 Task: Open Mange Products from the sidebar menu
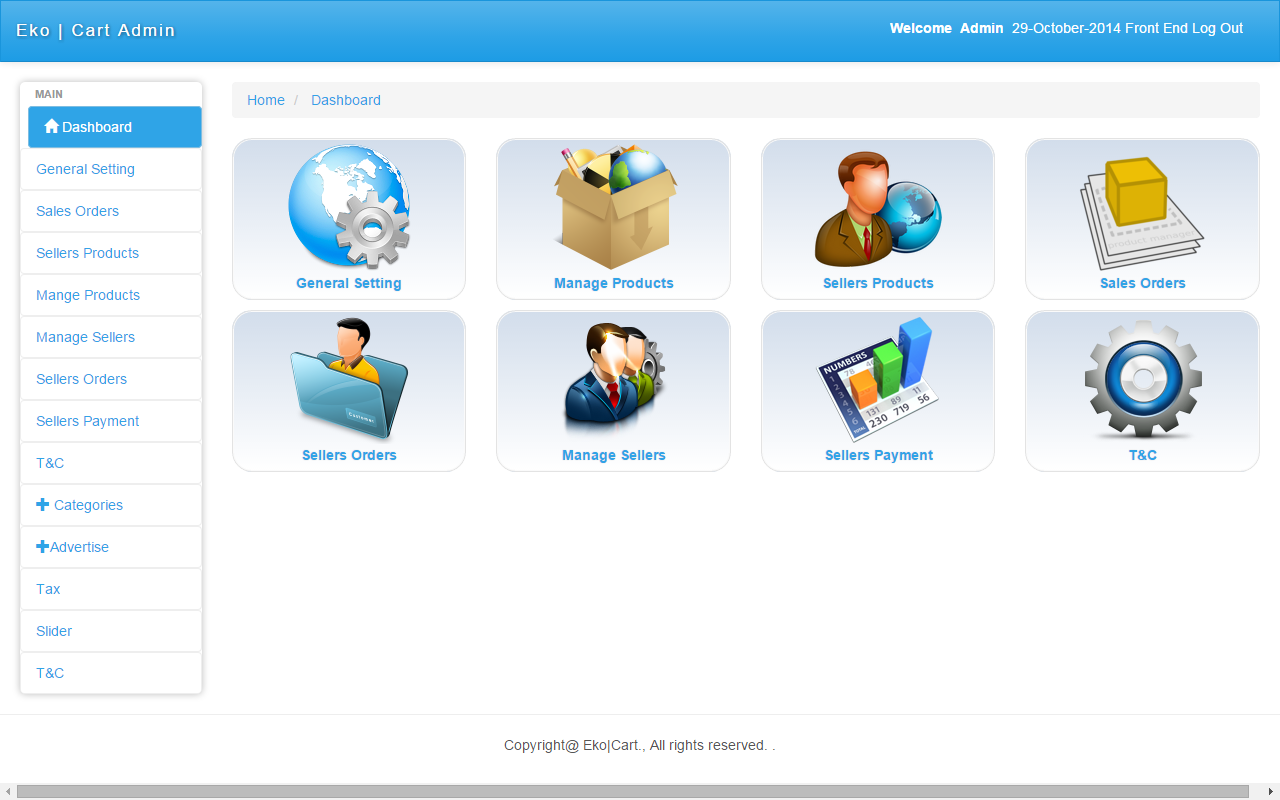(88, 295)
